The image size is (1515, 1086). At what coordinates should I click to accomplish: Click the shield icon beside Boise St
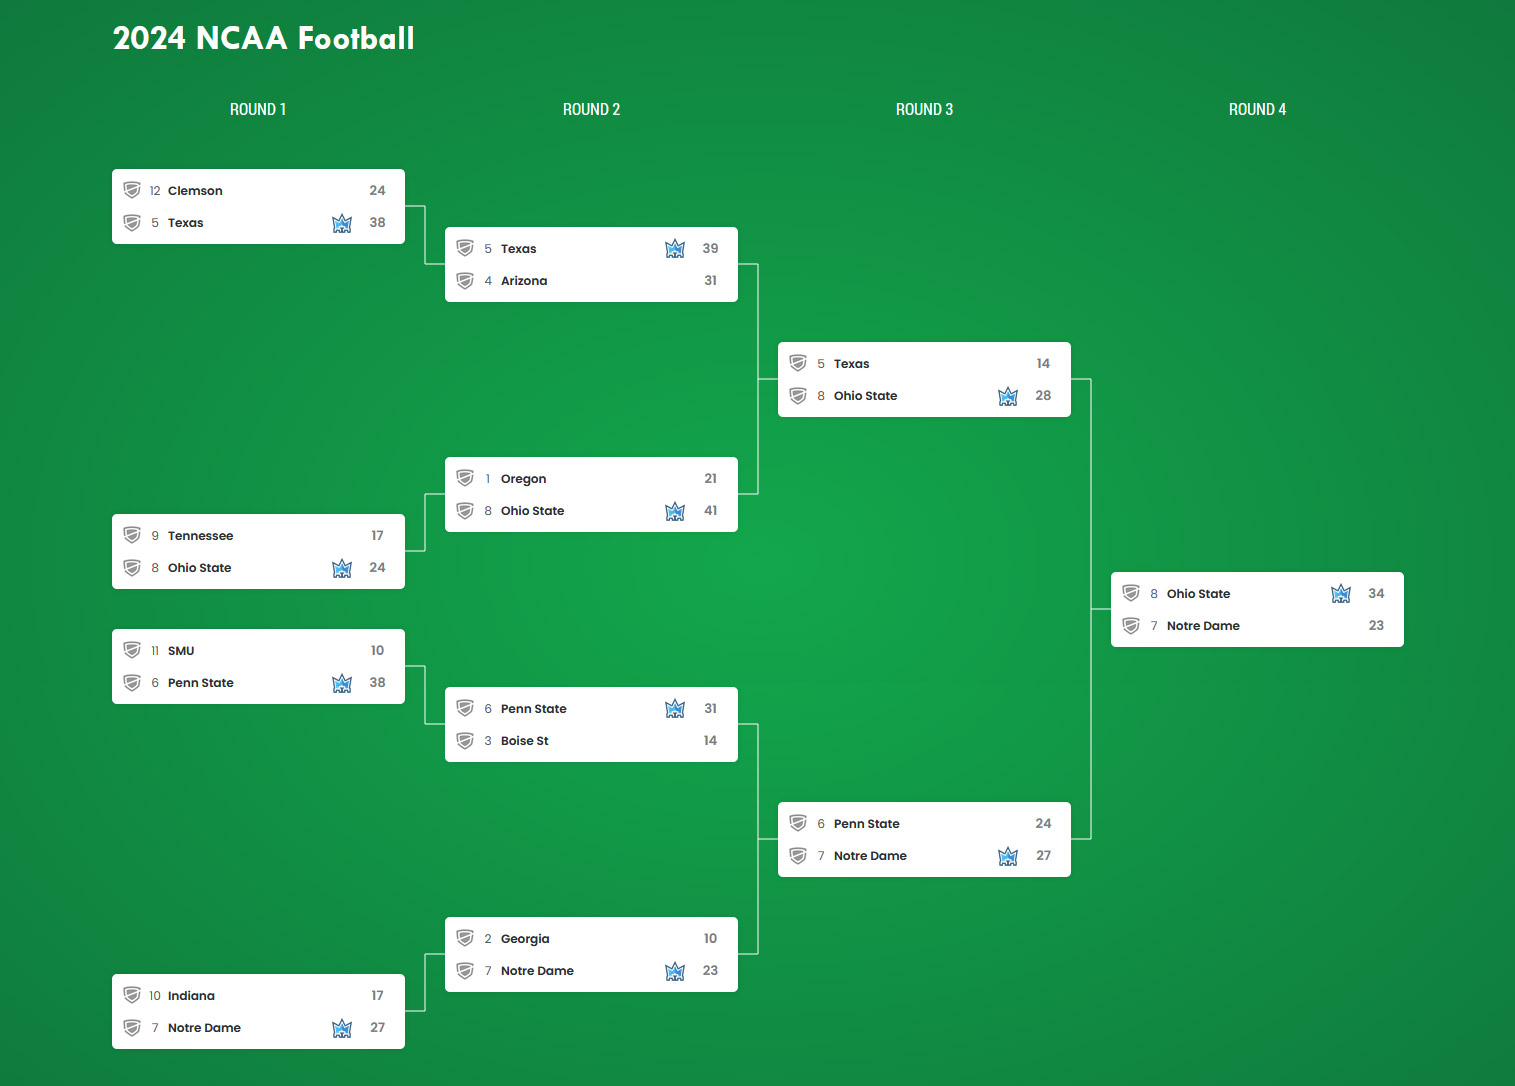point(465,741)
